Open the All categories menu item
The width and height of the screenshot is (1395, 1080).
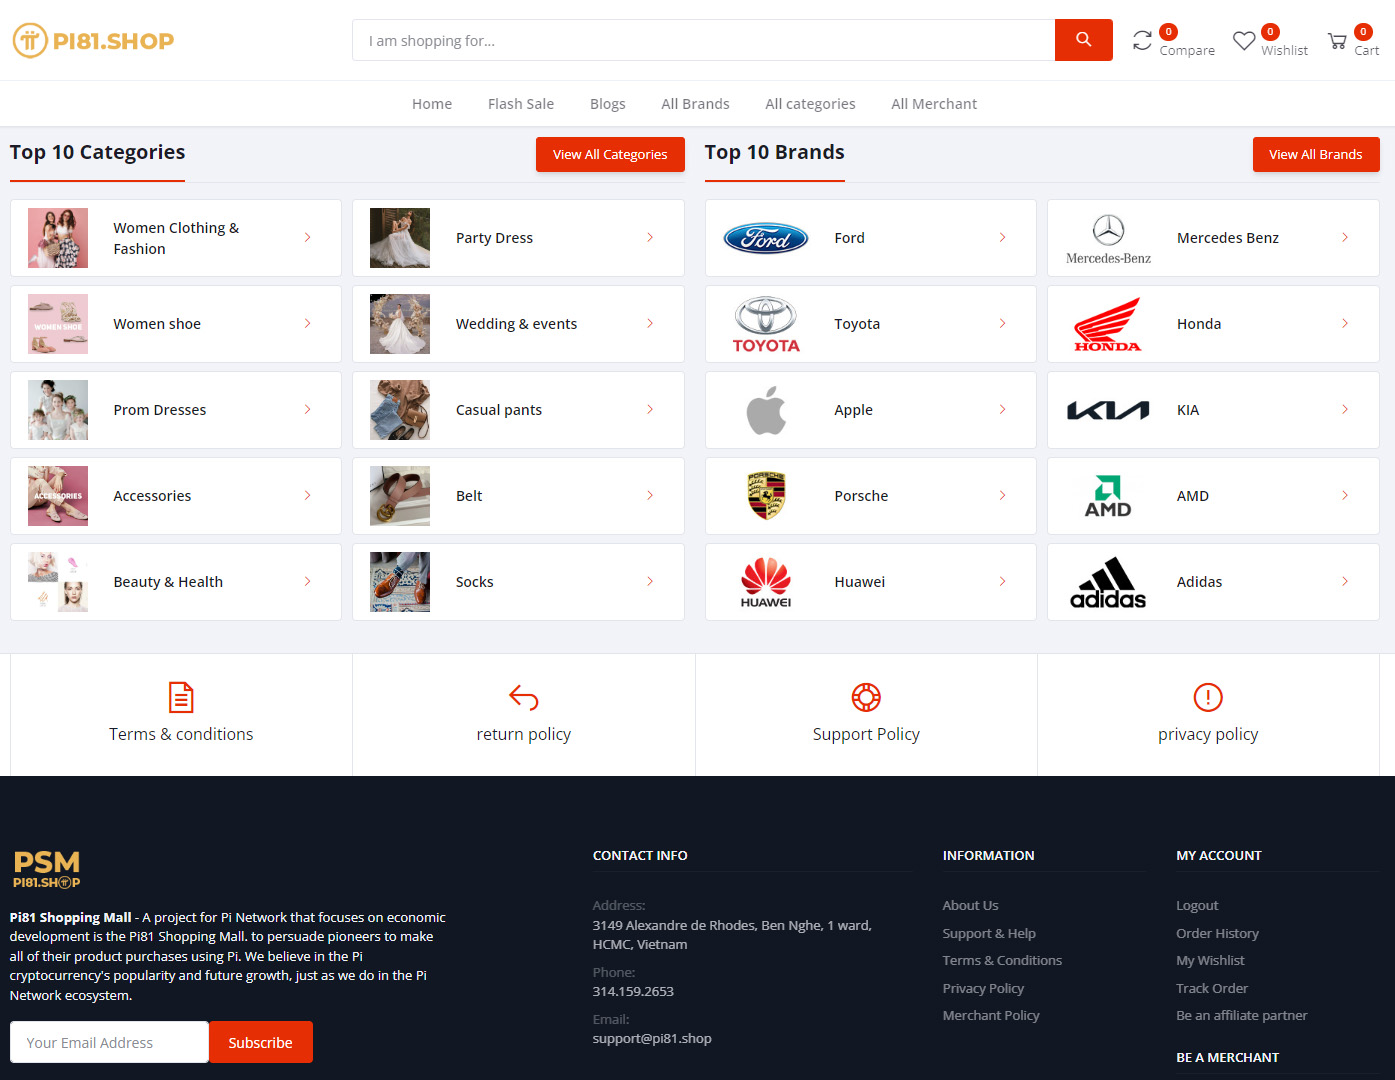click(810, 104)
